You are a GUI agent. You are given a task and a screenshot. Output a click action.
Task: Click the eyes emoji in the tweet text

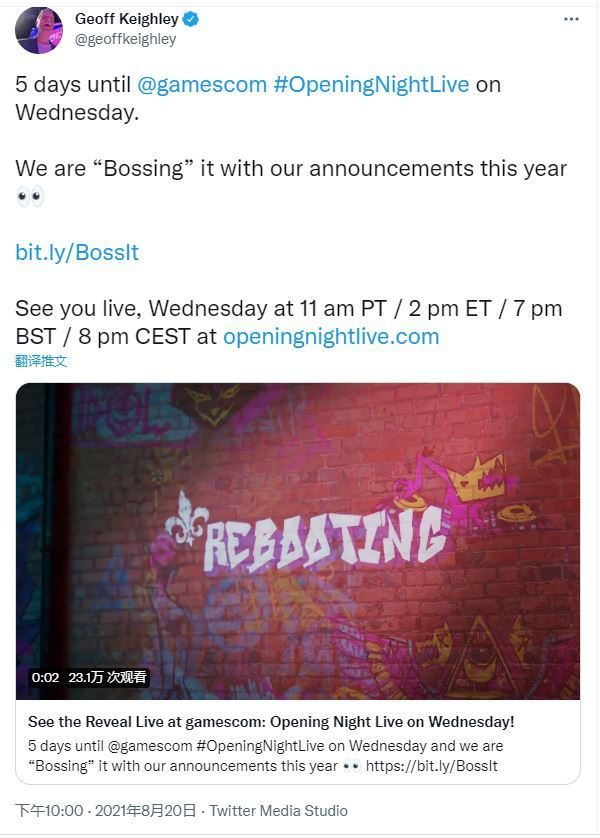pyautogui.click(x=29, y=197)
